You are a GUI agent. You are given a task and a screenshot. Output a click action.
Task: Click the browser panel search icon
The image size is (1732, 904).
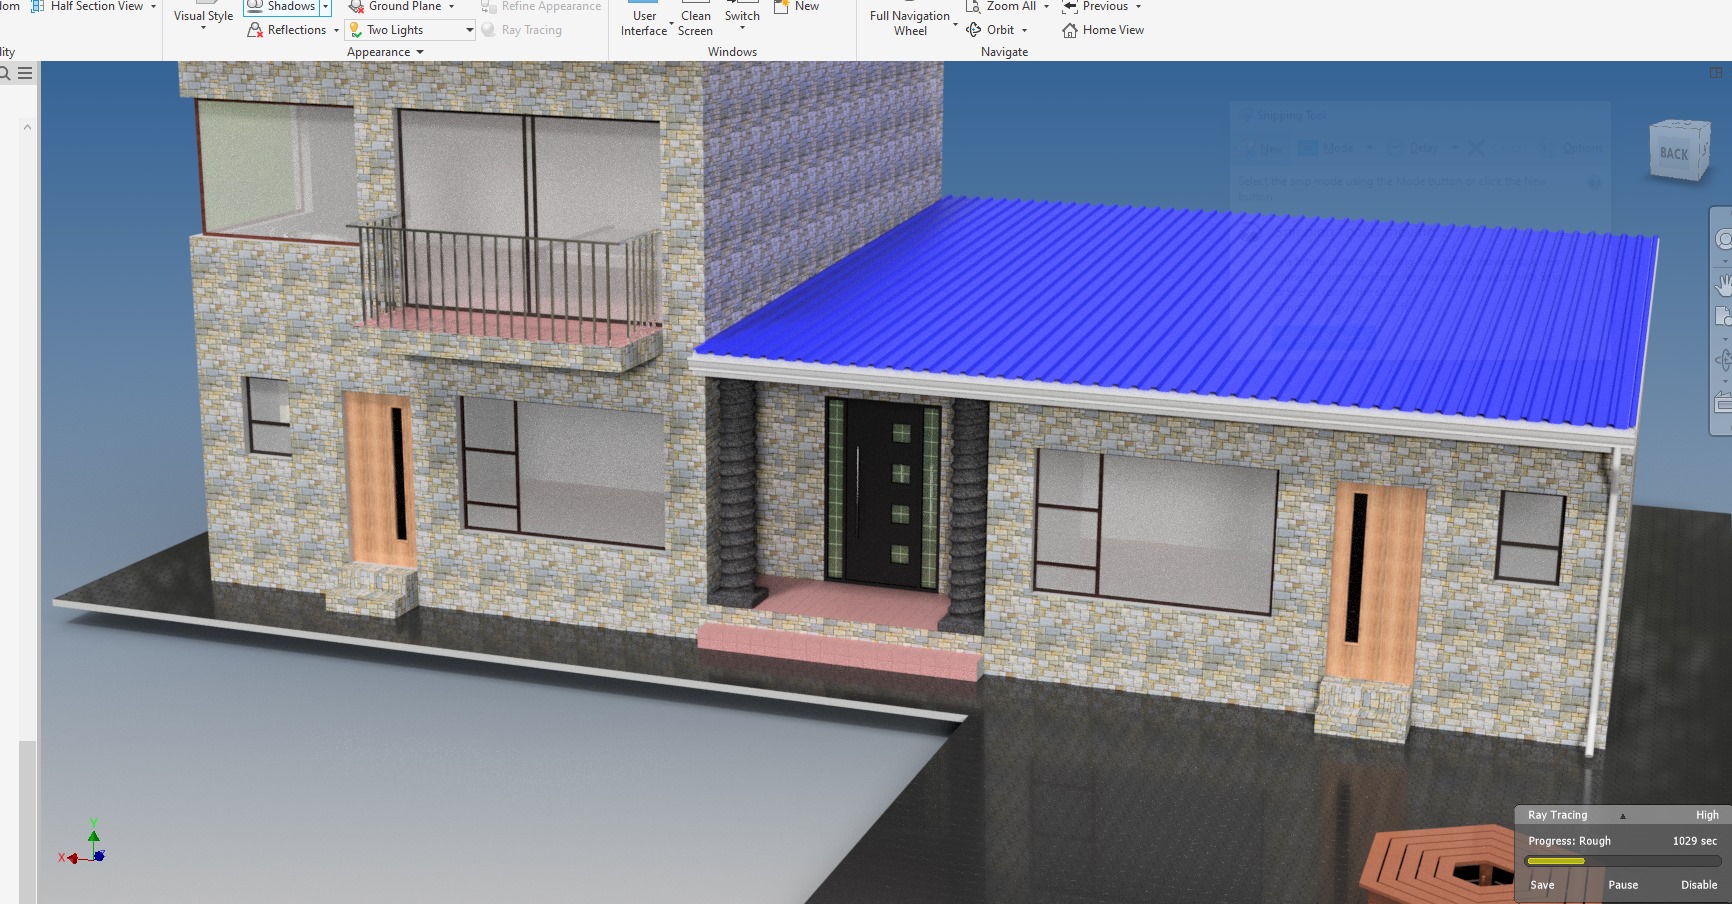(5, 73)
